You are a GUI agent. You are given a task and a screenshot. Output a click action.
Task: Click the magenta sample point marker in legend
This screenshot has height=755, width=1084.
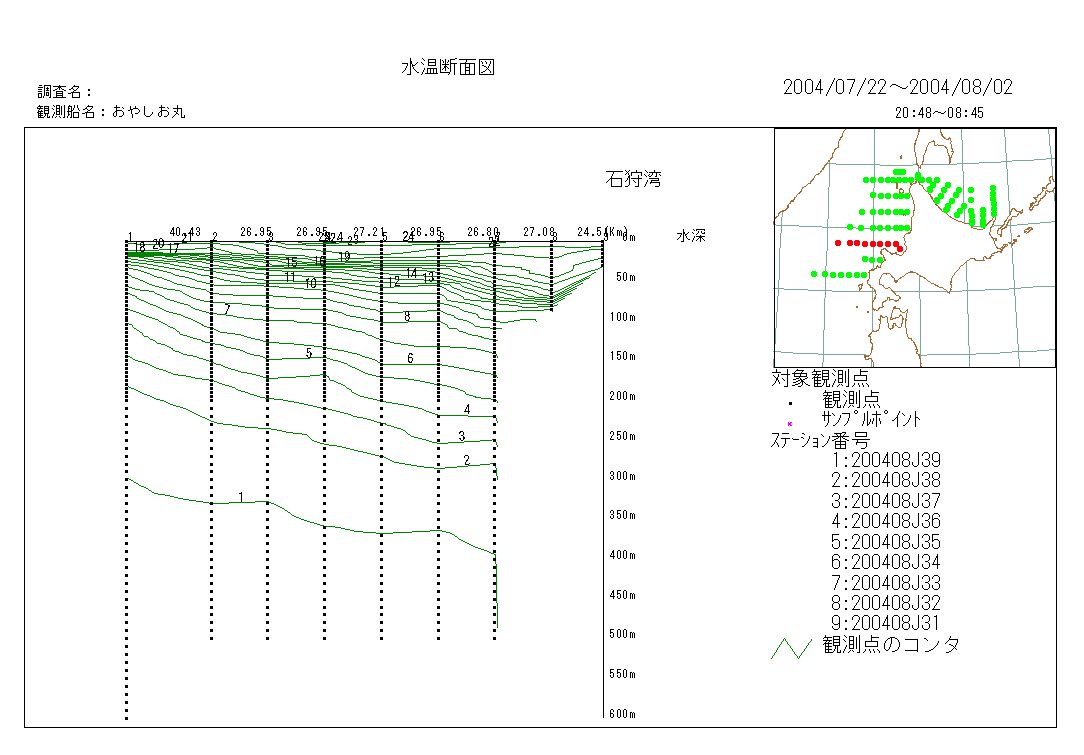(789, 423)
